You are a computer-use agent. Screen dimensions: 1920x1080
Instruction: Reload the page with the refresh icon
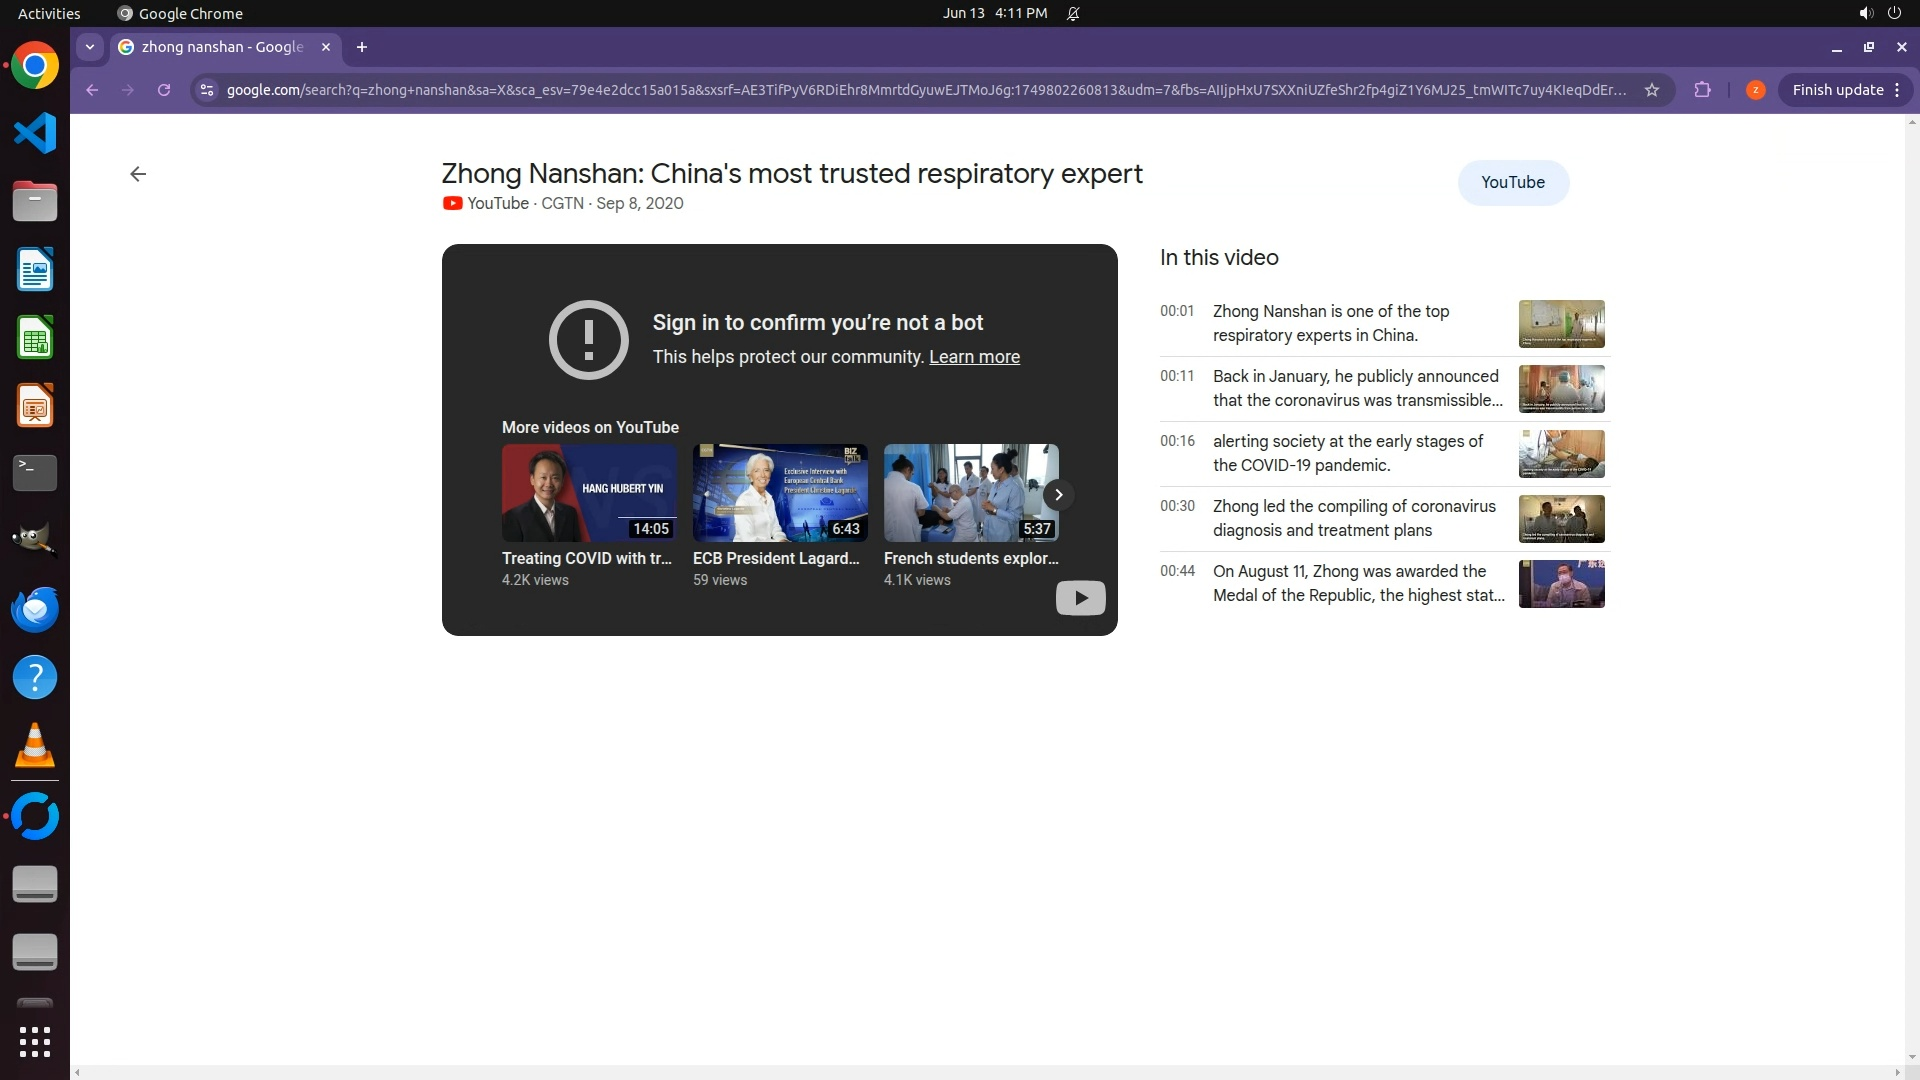point(164,90)
